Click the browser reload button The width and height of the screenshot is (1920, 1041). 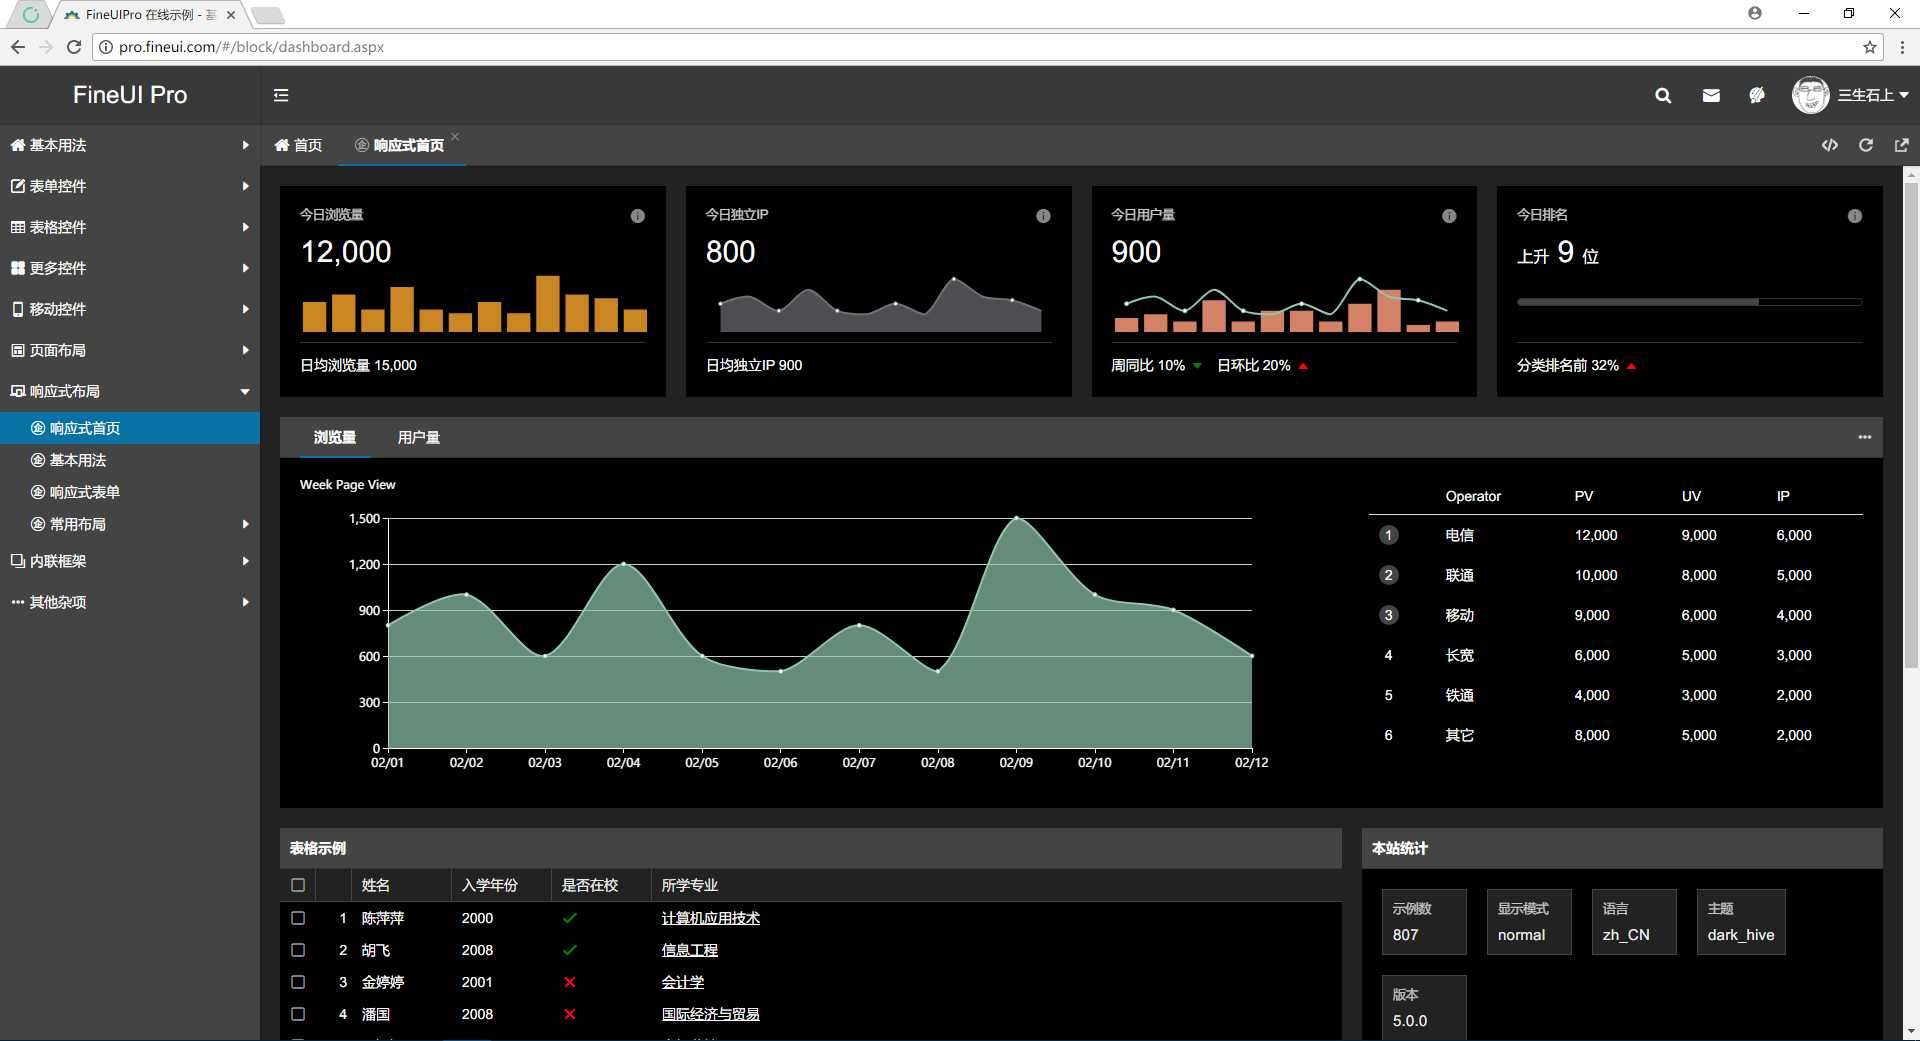click(73, 47)
